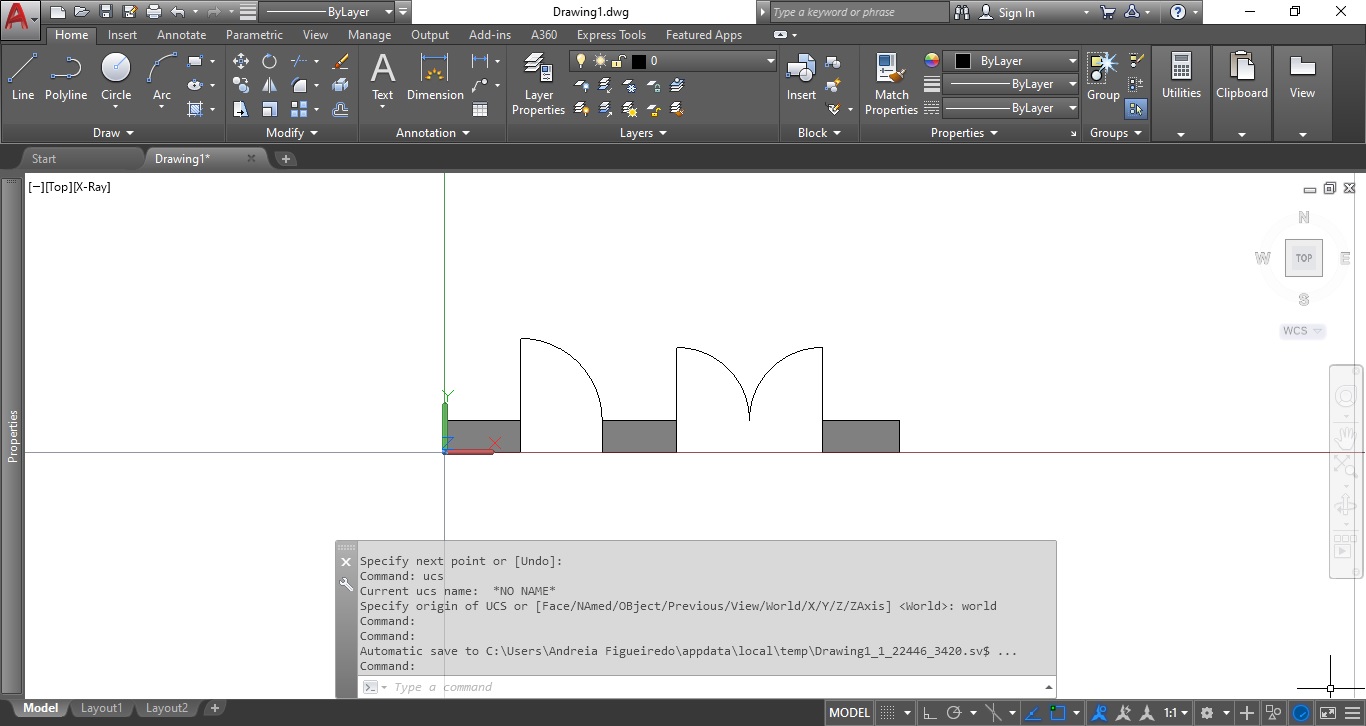This screenshot has height=726, width=1366.
Task: Toggle Isometric Drafting in status bar
Action: [x=995, y=713]
